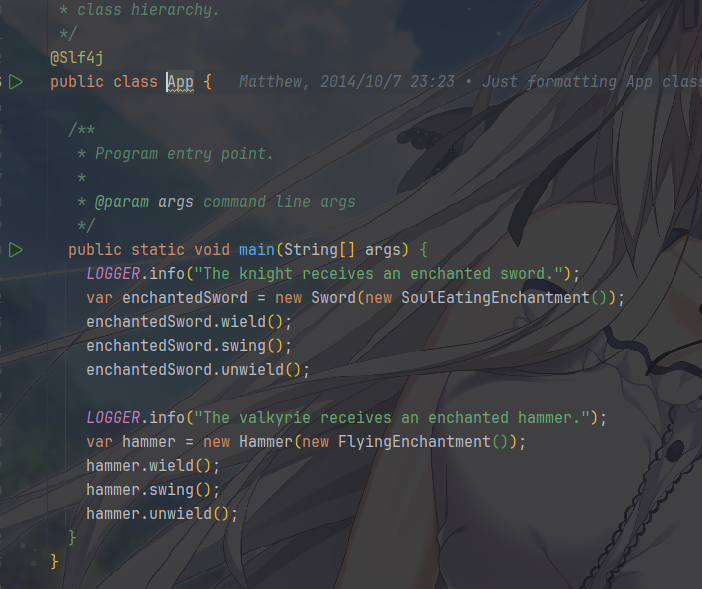
Task: Click the Hammer class reference
Action: coord(266,442)
